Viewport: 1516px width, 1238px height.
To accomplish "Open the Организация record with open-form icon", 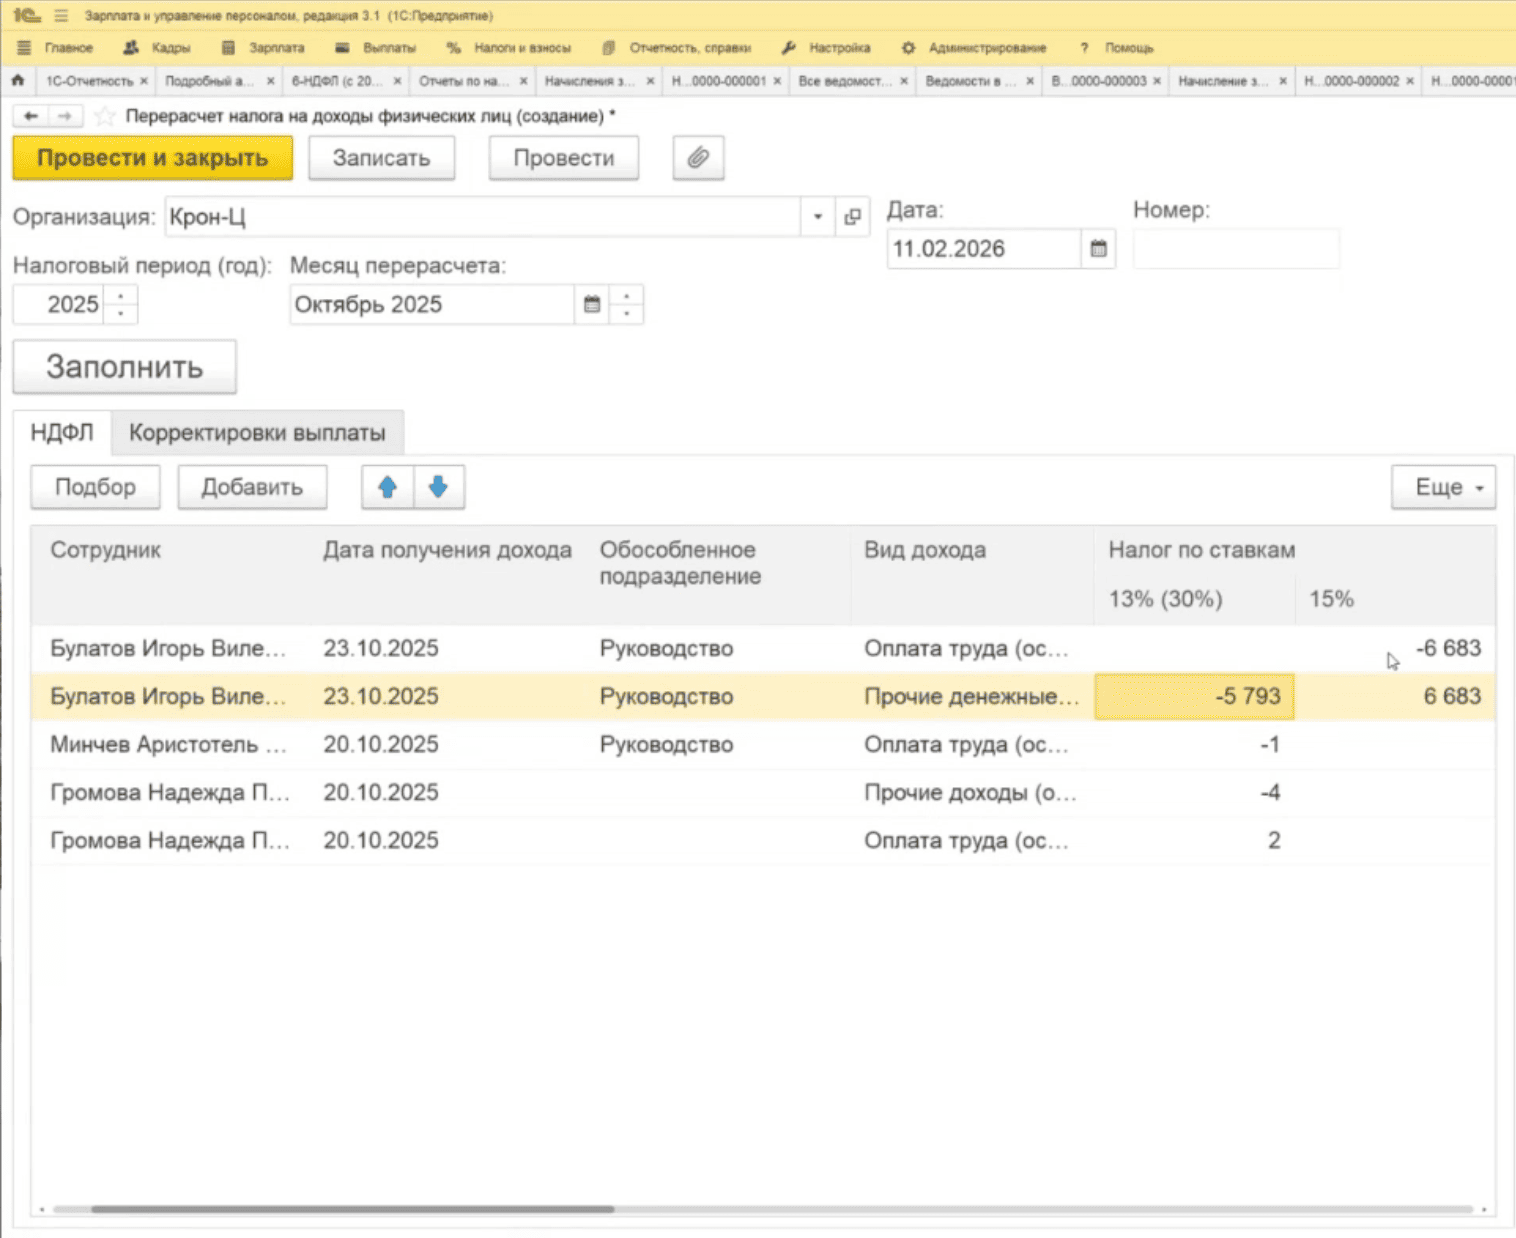I will point(852,217).
